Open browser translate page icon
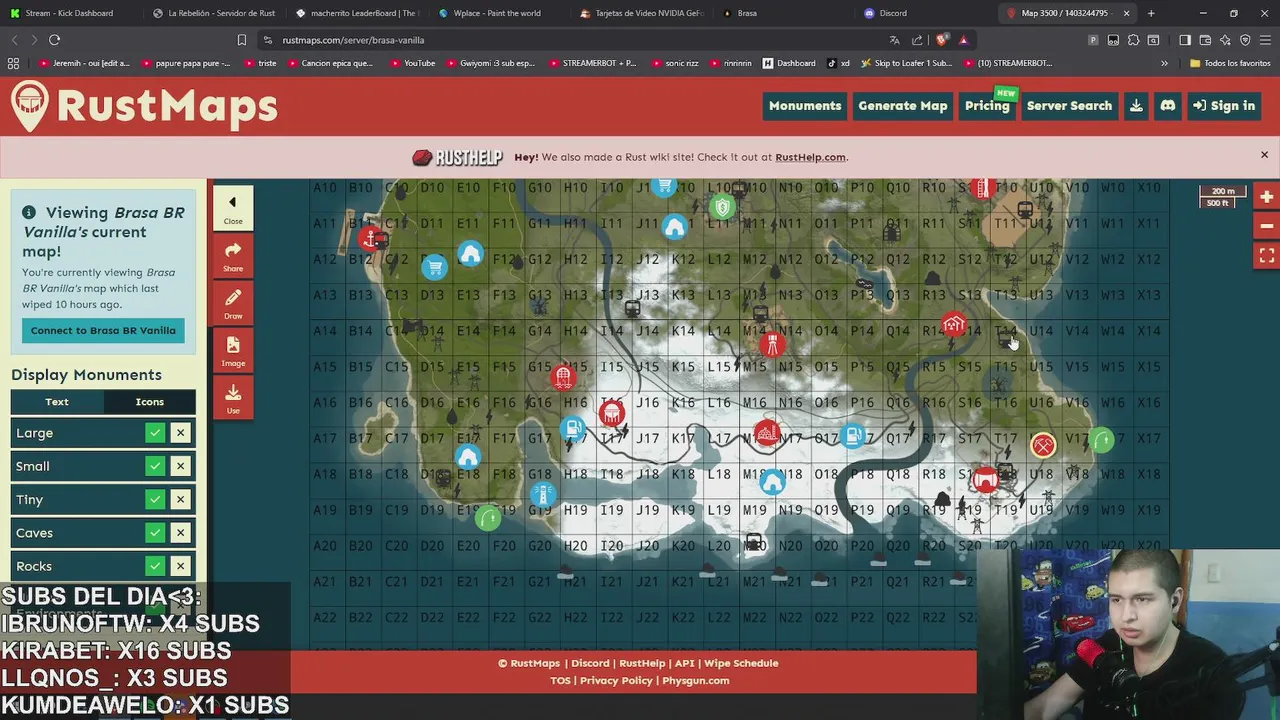1280x720 pixels. [x=894, y=40]
